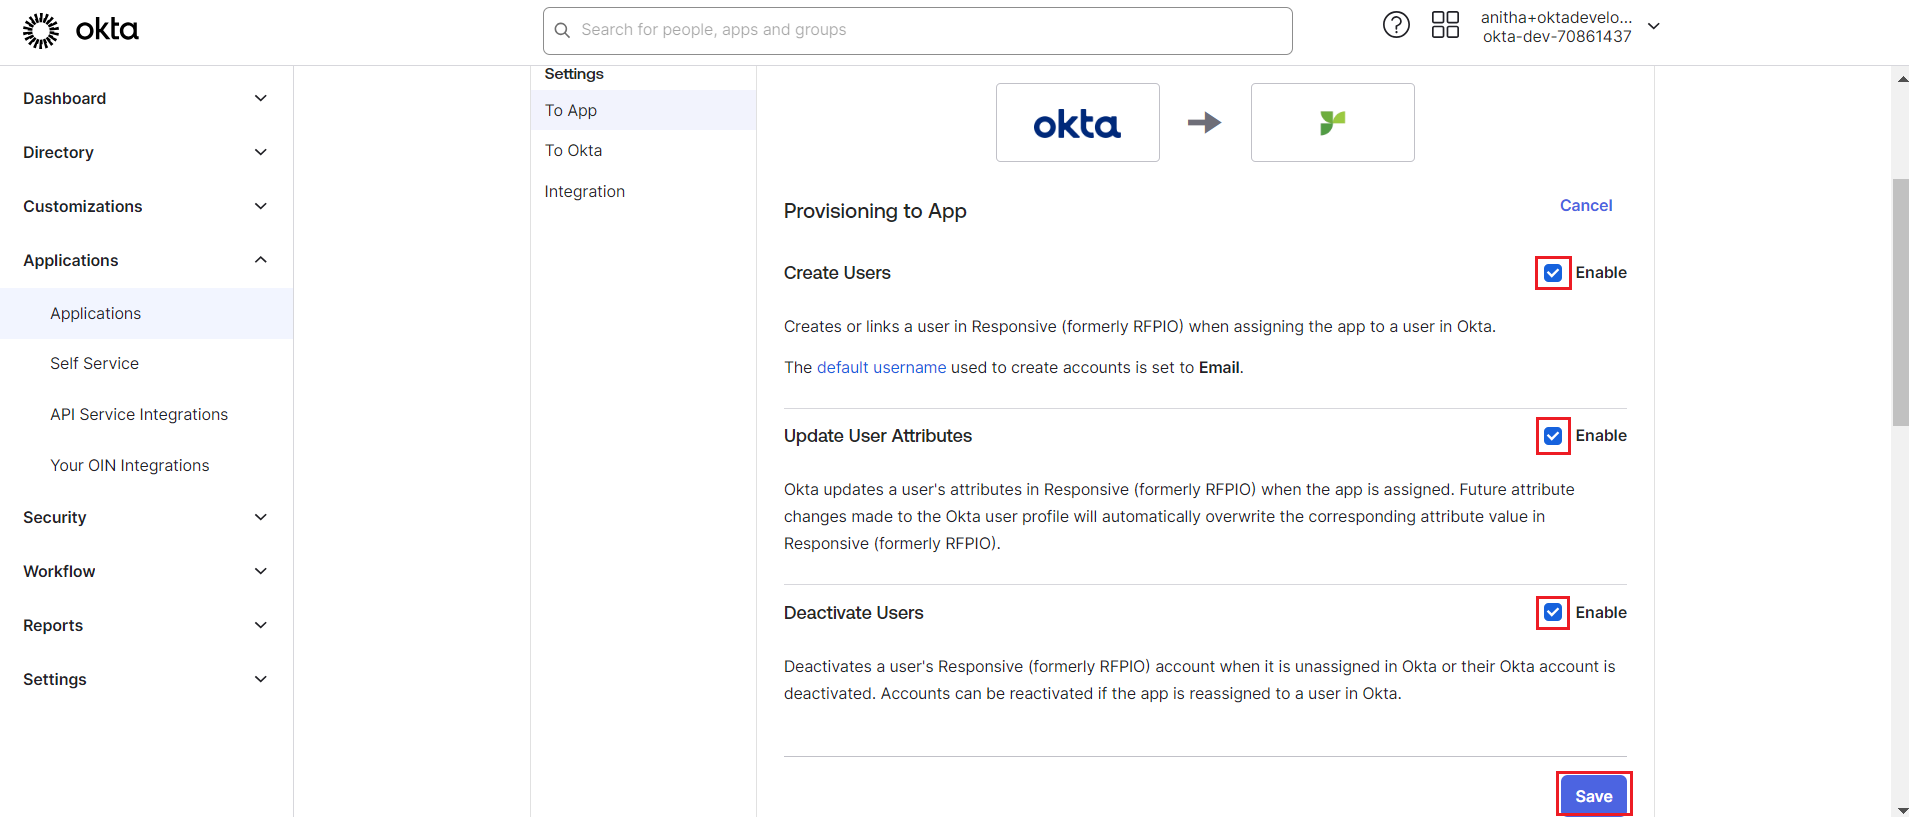Viewport: 1909px width, 817px height.
Task: Click the Directory sidebar label
Action: coord(58,152)
